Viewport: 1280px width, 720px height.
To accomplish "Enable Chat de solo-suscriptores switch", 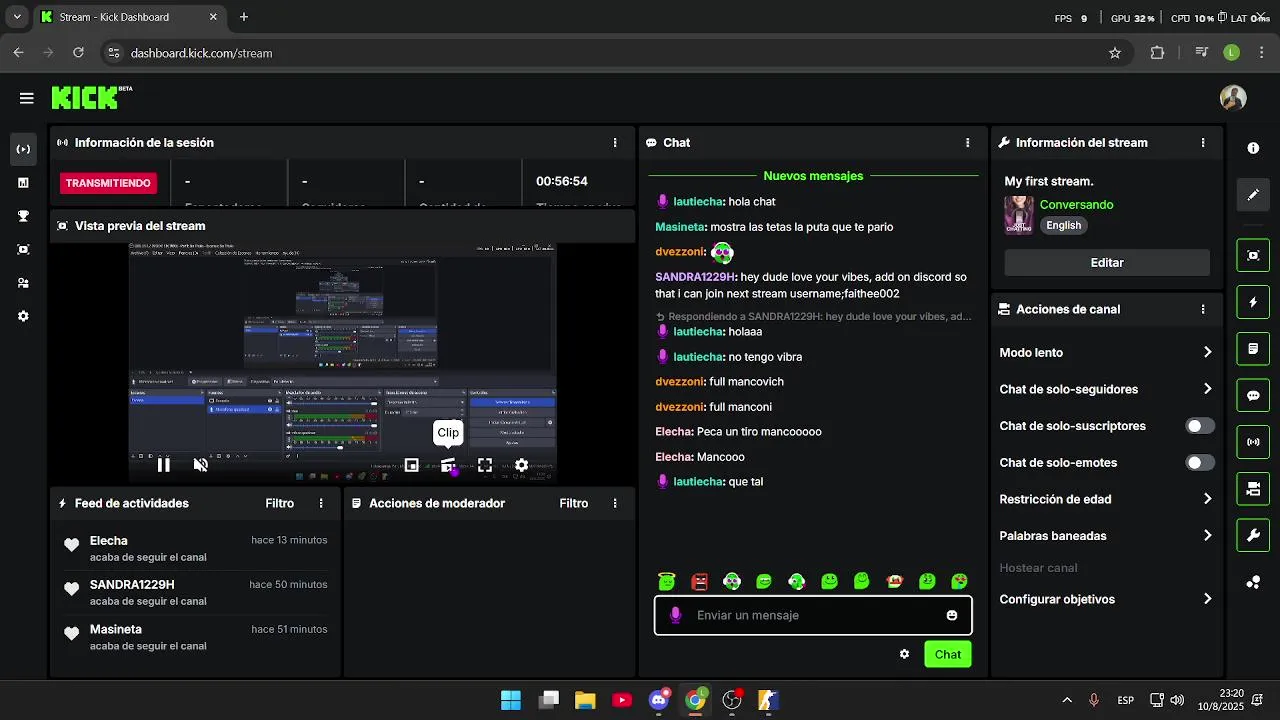I will [x=1200, y=426].
